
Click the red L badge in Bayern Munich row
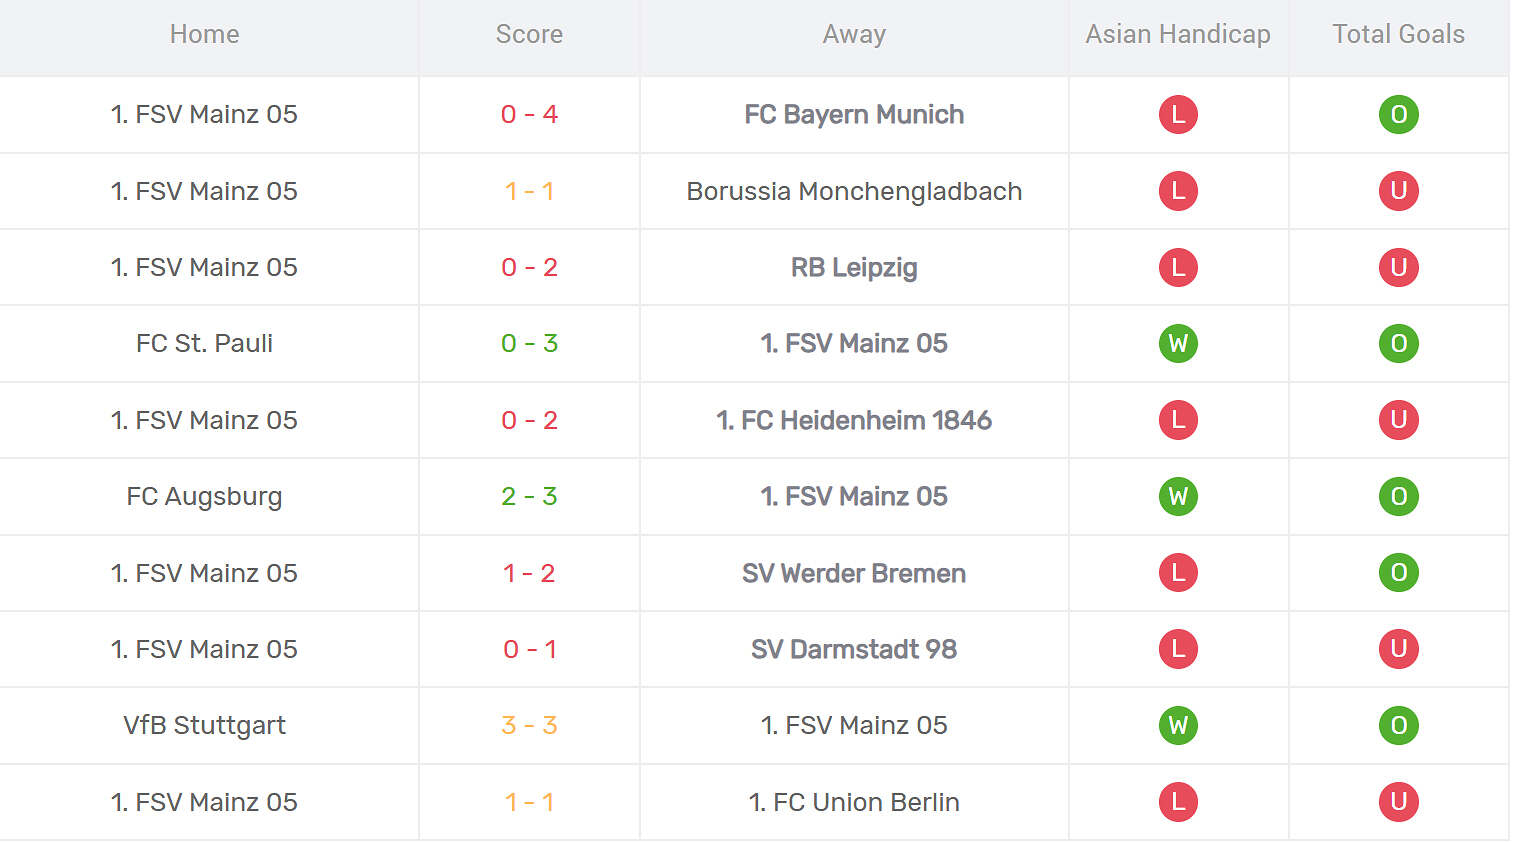tap(1178, 115)
